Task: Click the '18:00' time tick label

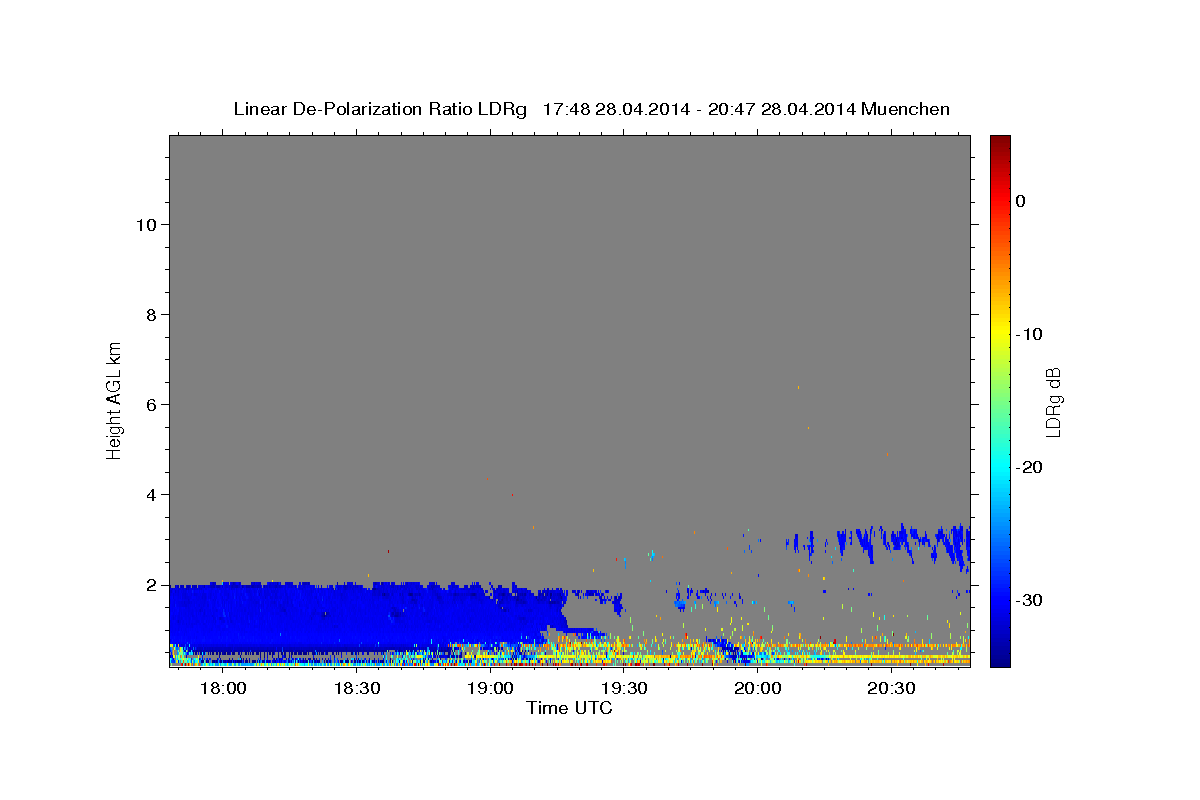Action: [224, 689]
